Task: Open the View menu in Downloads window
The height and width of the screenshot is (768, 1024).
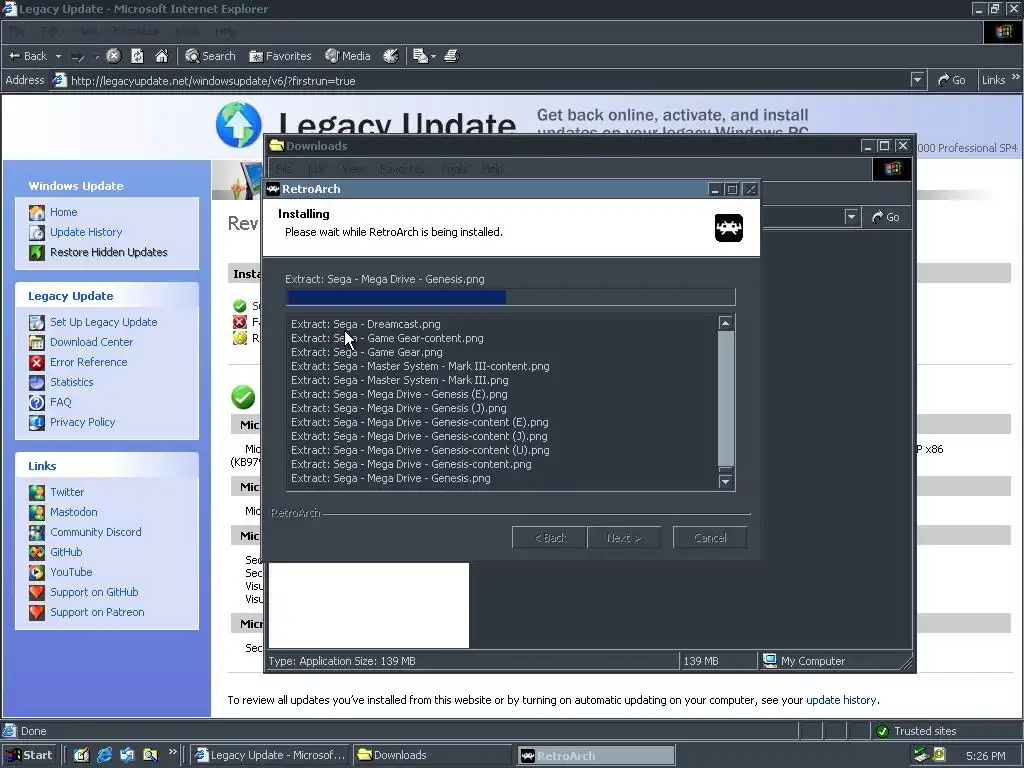Action: pyautogui.click(x=353, y=170)
